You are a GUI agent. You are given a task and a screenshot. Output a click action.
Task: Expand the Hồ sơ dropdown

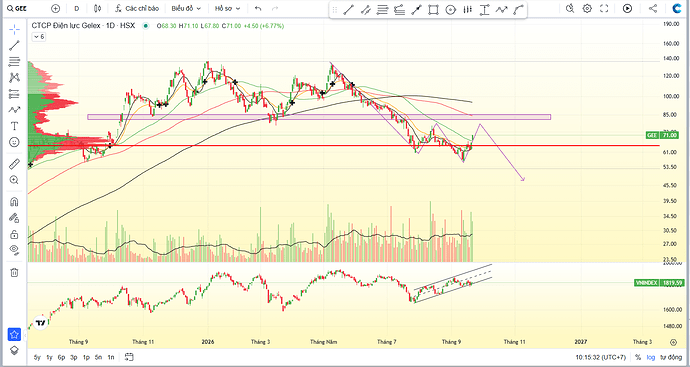pos(228,8)
